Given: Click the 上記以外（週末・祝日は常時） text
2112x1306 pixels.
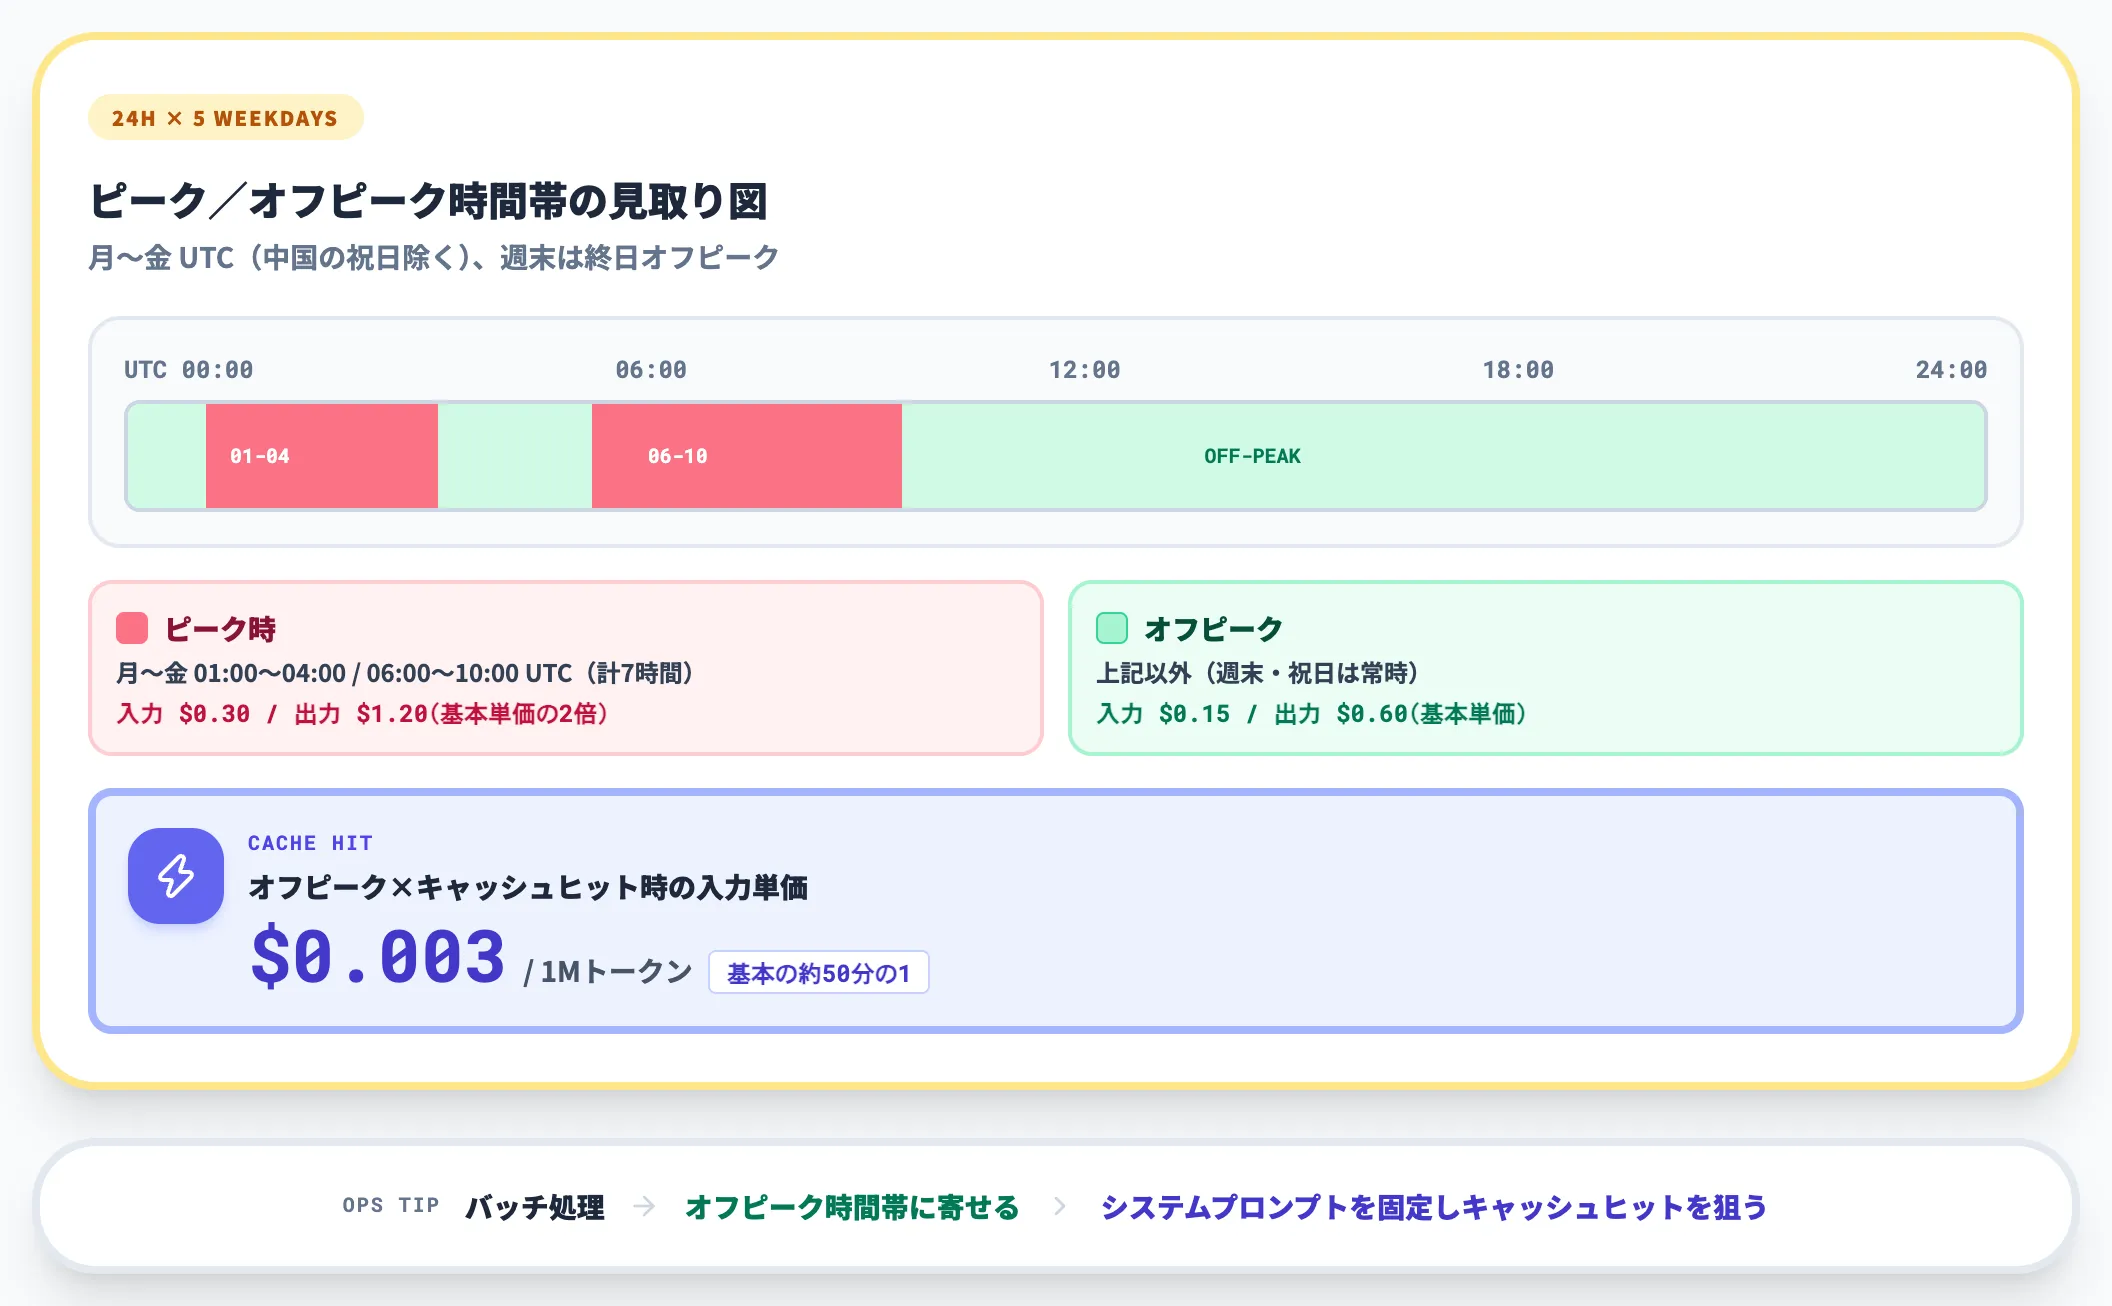Looking at the screenshot, I should click(1257, 673).
